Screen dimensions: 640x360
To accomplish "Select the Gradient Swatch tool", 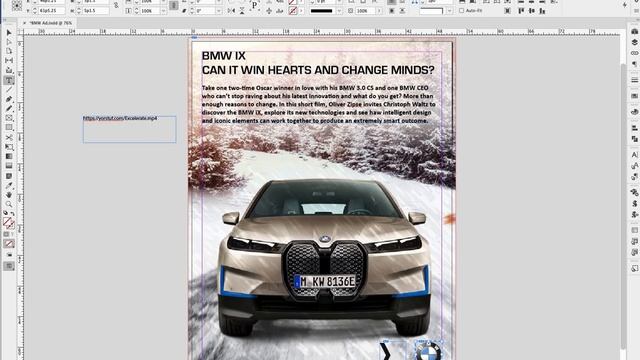I will pyautogui.click(x=9, y=156).
